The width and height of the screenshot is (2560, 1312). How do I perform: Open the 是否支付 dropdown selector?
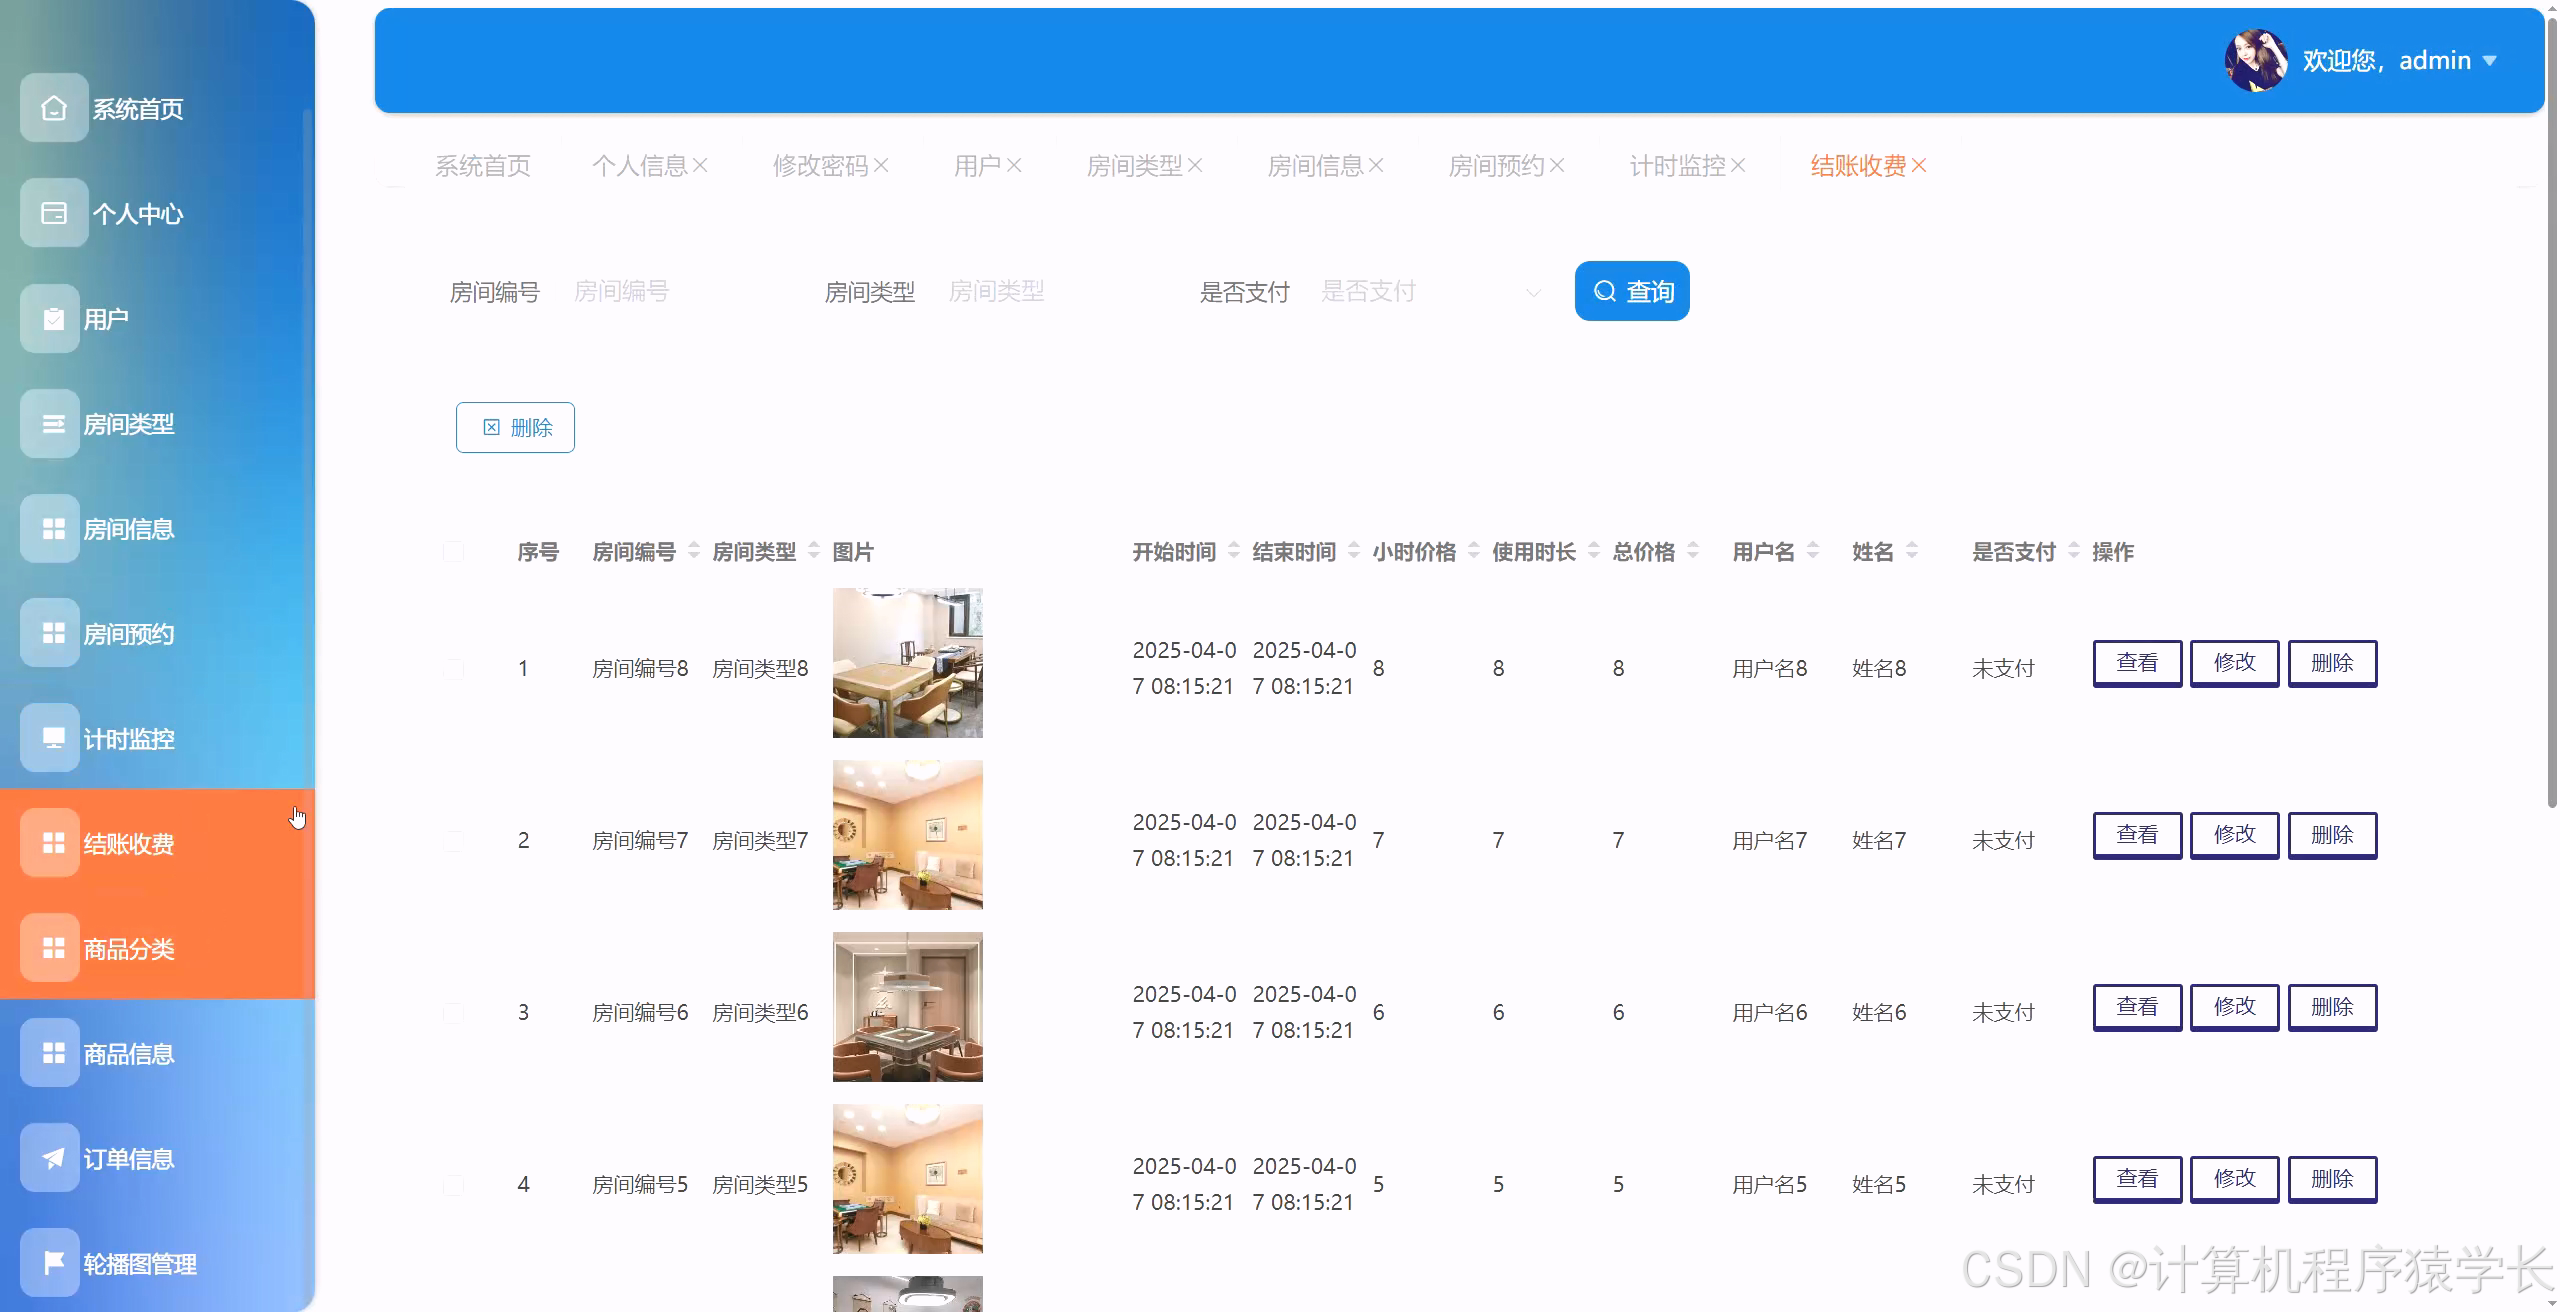tap(1432, 291)
